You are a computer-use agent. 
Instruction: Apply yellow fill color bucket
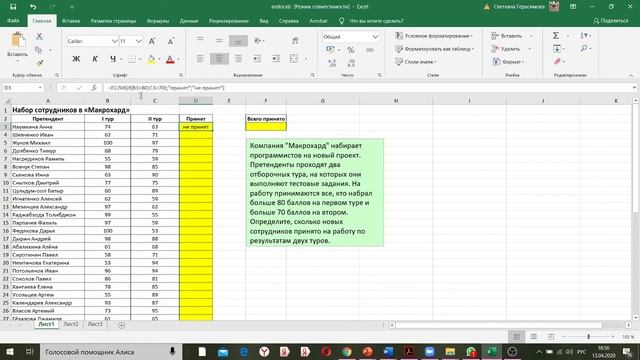(151, 59)
